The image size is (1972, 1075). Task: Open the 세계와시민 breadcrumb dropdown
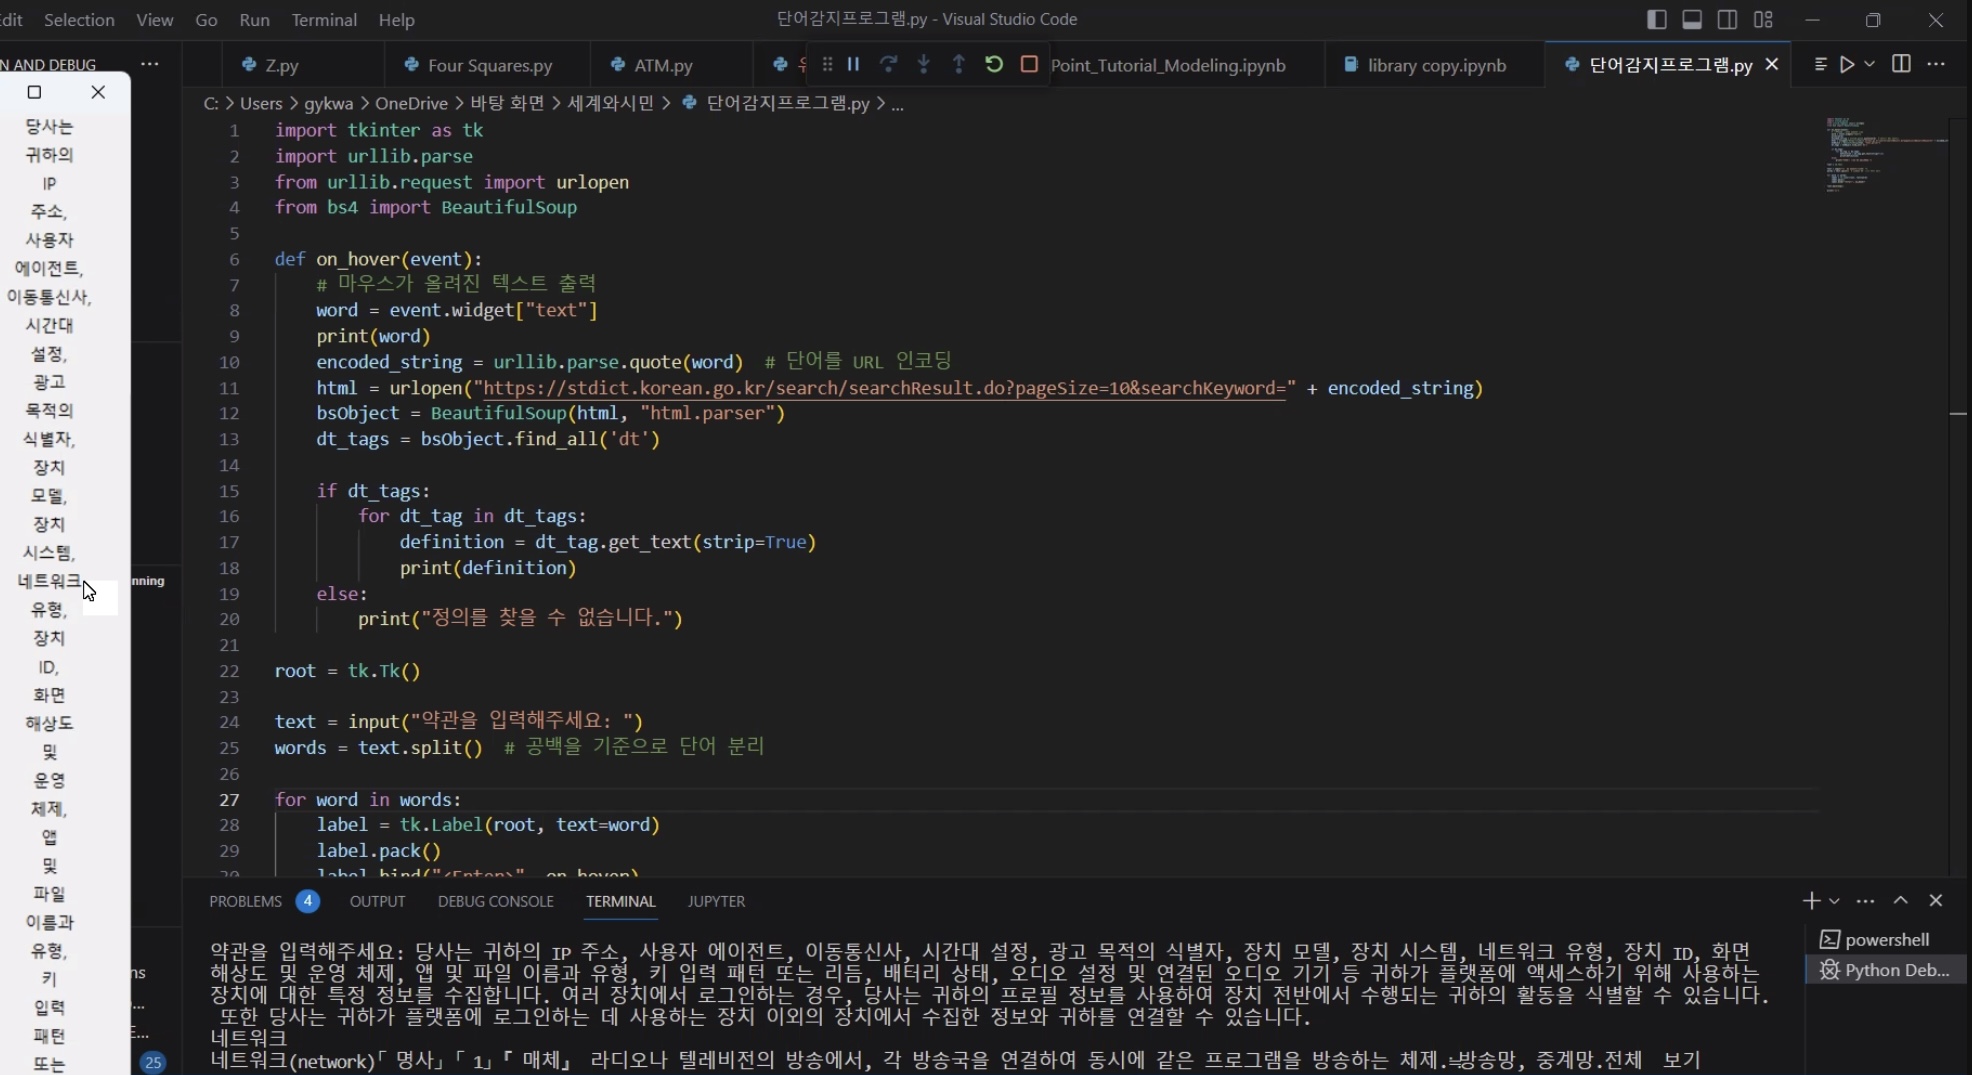pyautogui.click(x=610, y=103)
